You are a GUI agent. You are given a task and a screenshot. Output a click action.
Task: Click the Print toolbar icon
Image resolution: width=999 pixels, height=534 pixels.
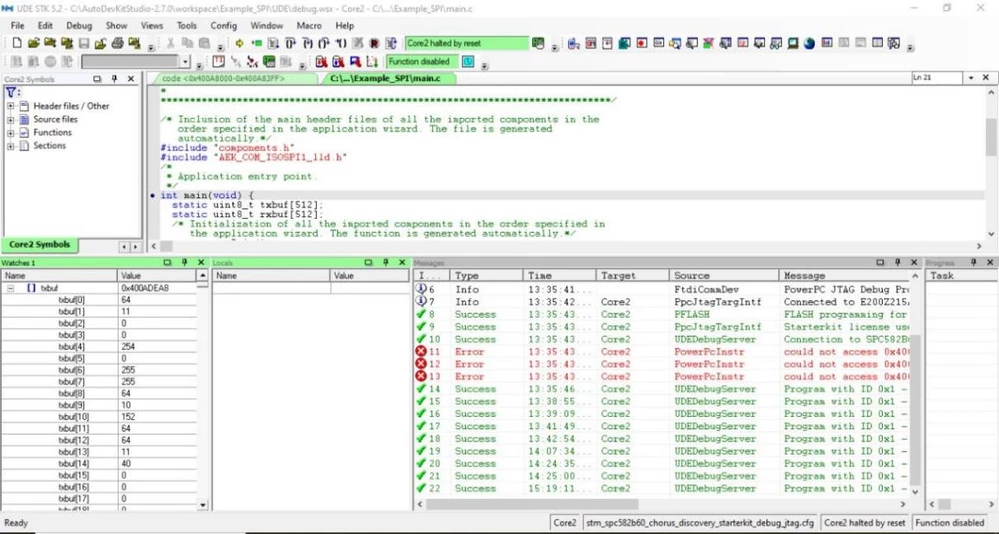click(x=117, y=43)
